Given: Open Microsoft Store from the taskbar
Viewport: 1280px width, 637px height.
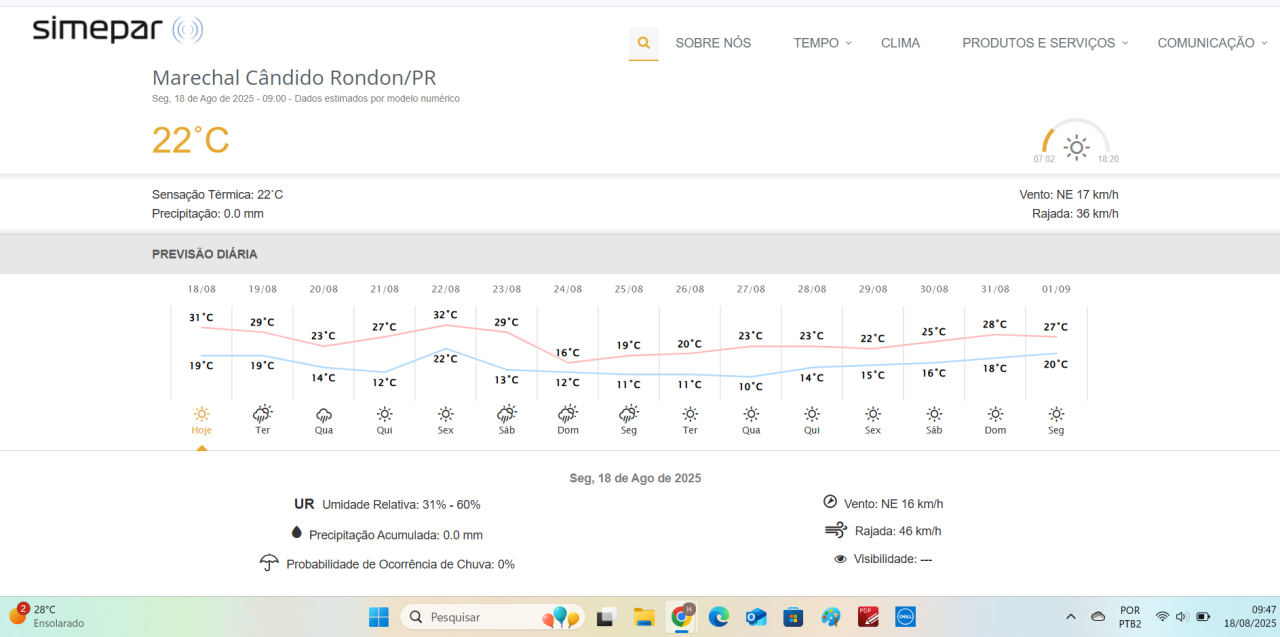Looking at the screenshot, I should click(794, 617).
